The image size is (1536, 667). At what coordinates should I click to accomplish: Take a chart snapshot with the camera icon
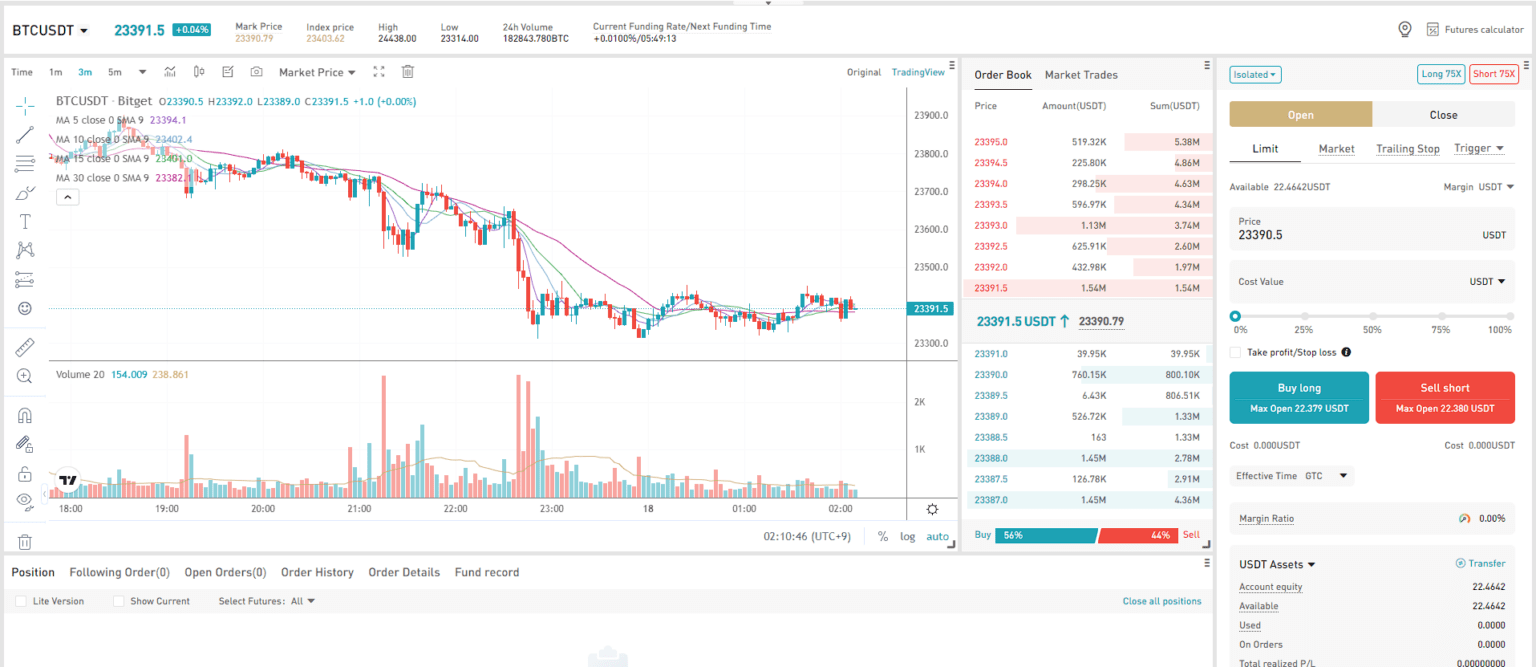pos(255,71)
